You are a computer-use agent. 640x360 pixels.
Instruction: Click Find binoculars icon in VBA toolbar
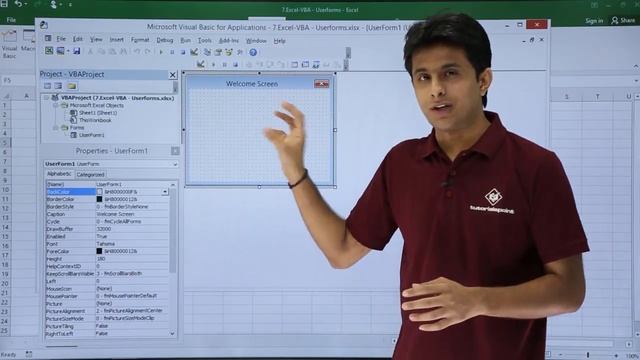coord(123,52)
